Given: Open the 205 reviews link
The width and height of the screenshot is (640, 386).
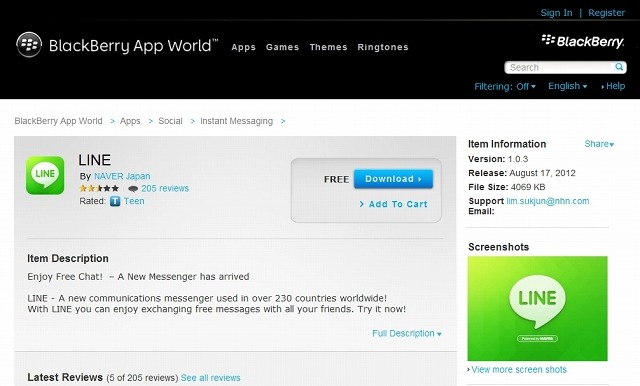Looking at the screenshot, I should pyautogui.click(x=165, y=189).
